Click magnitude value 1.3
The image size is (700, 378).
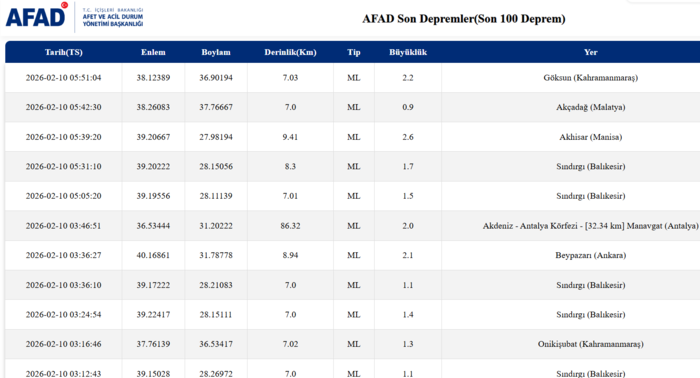click(408, 344)
